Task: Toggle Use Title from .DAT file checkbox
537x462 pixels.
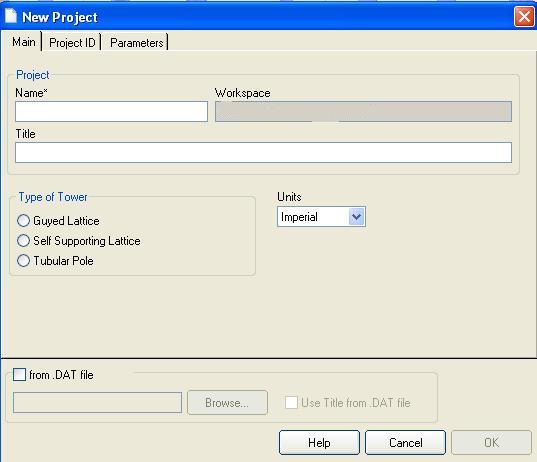Action: 291,402
